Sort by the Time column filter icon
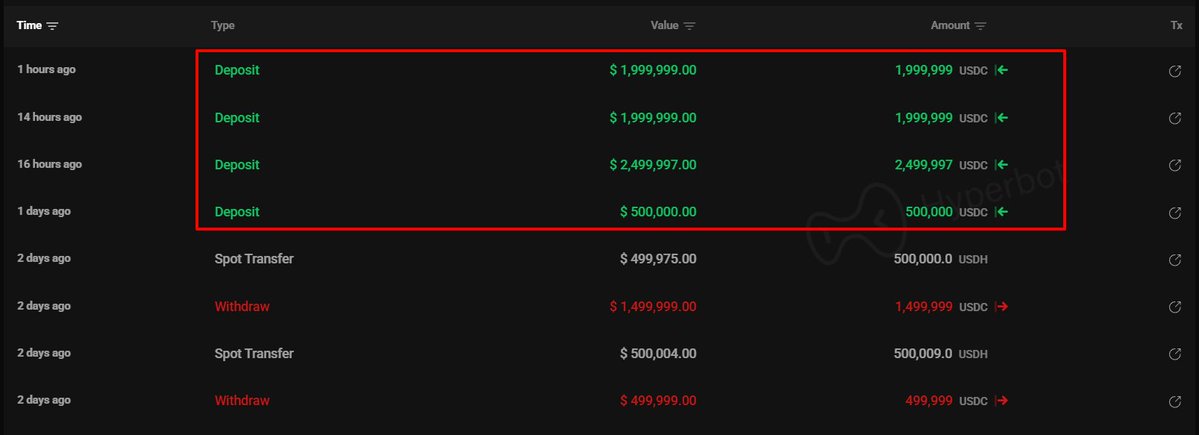The image size is (1199, 435). (x=52, y=26)
